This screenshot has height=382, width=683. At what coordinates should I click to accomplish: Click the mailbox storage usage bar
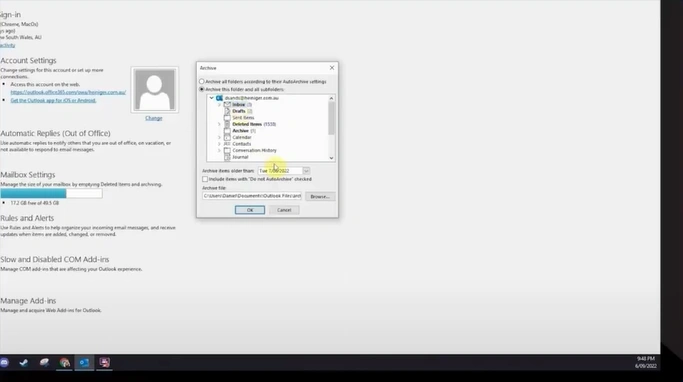click(51, 193)
